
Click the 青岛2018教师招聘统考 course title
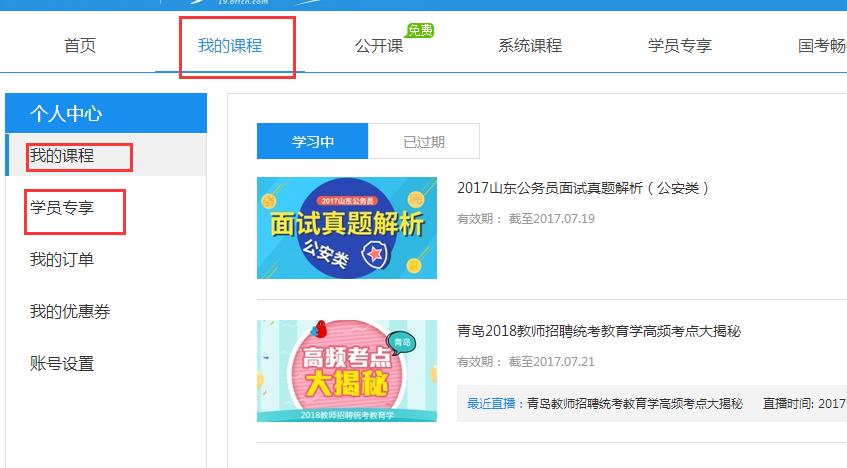point(599,331)
